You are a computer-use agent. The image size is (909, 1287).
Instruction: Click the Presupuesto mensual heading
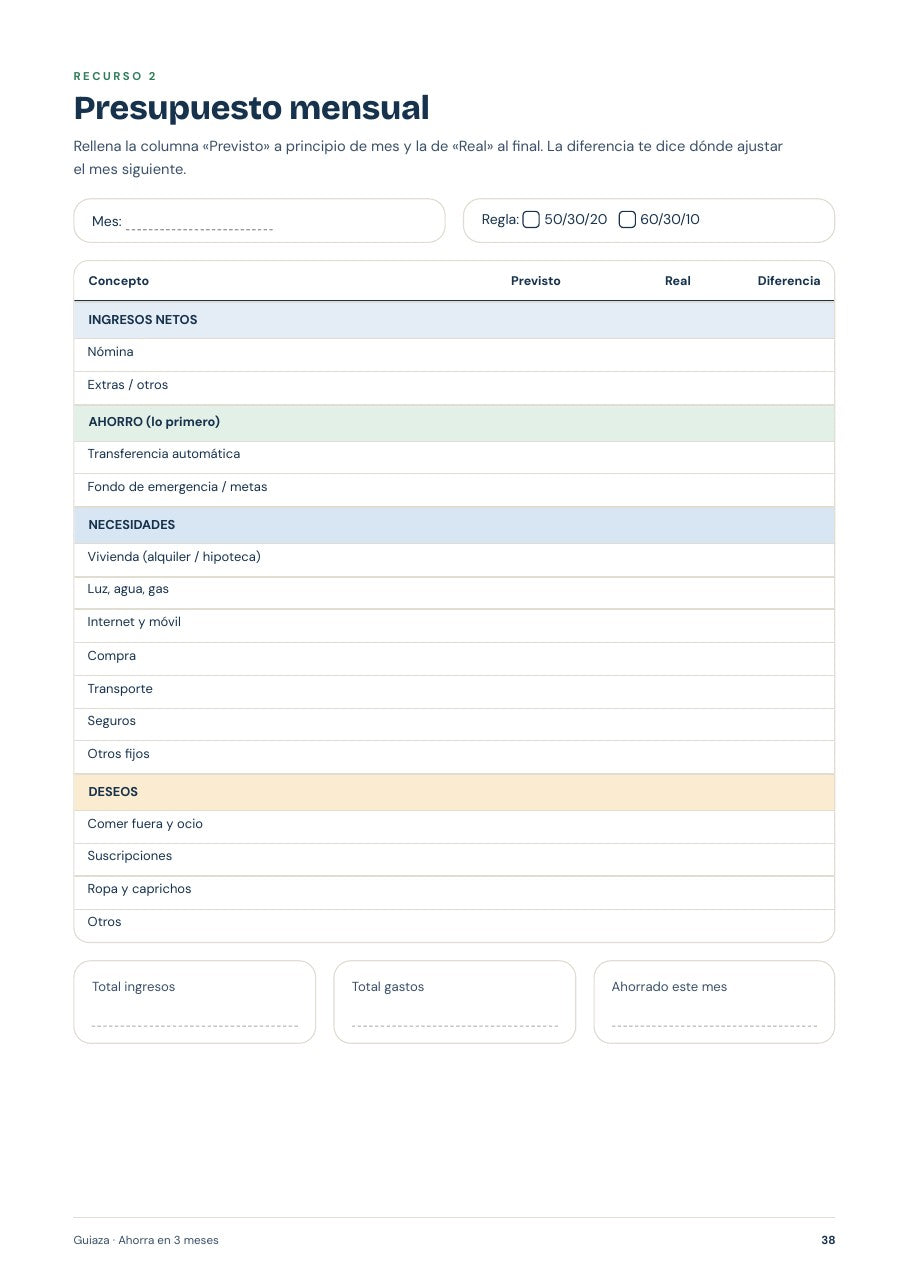[x=252, y=108]
